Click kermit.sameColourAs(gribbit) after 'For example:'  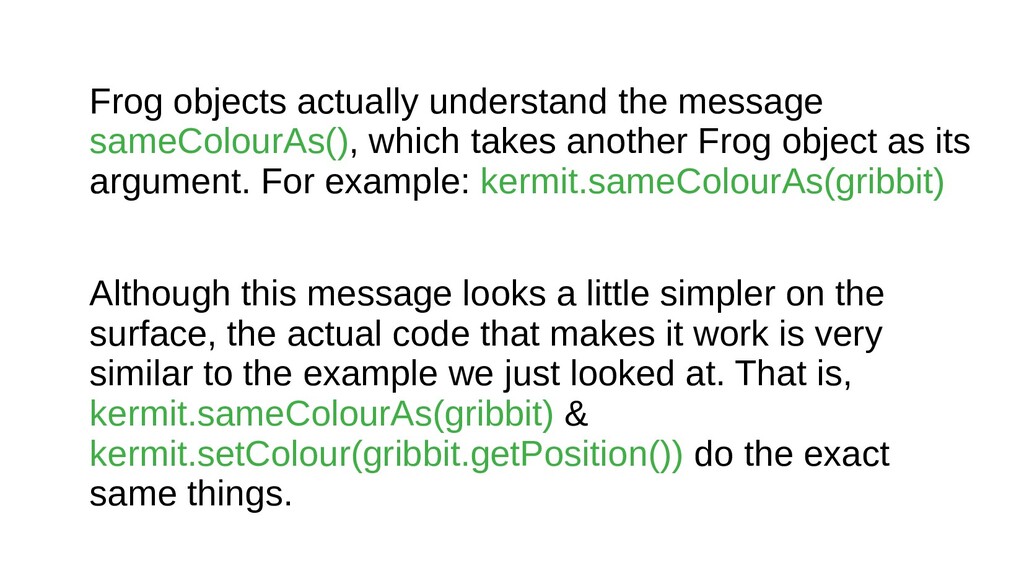tap(712, 182)
